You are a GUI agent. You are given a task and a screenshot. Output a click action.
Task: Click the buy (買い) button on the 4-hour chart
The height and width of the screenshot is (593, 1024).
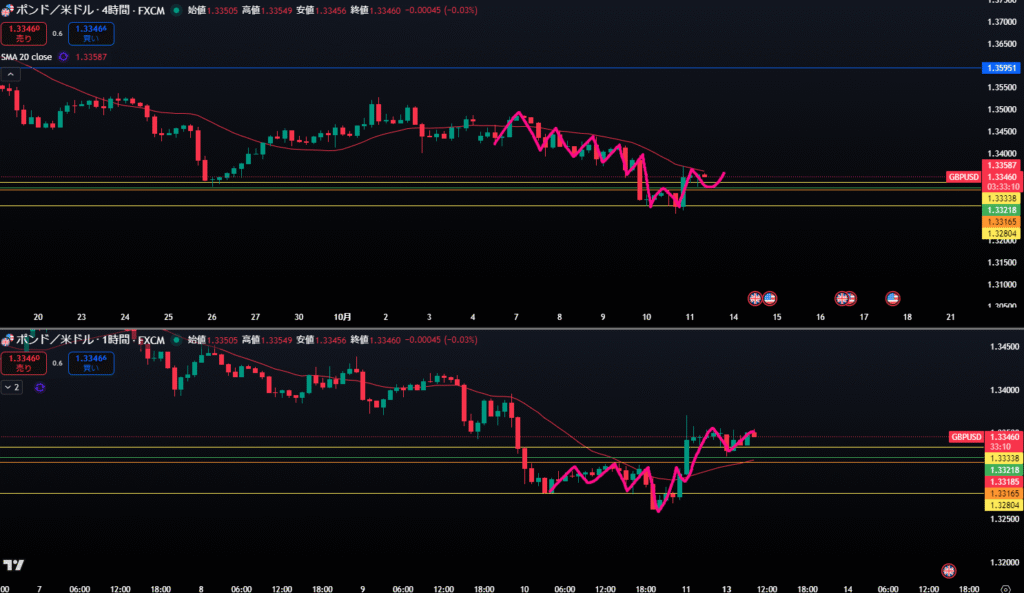point(91,33)
